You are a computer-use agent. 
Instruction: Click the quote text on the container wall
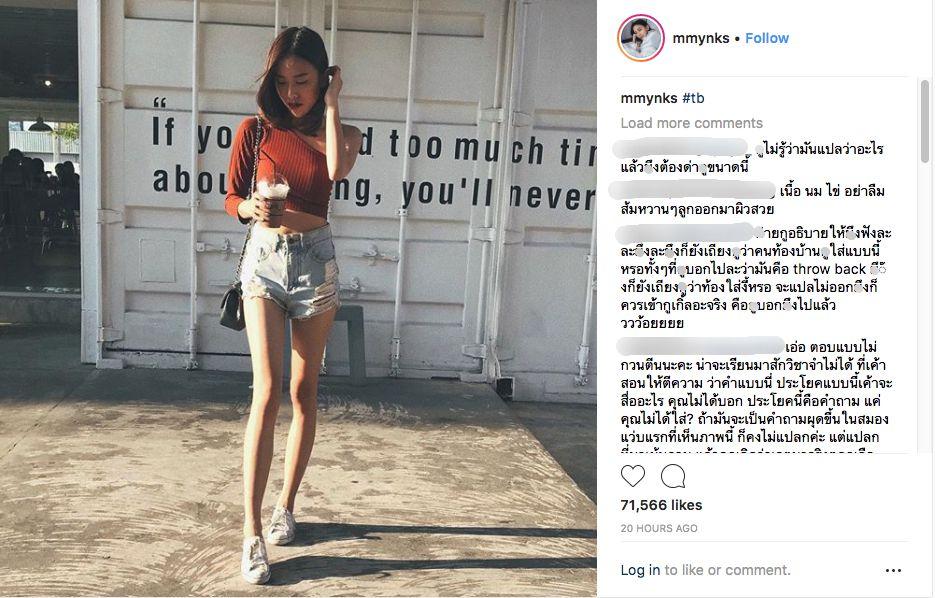[373, 158]
